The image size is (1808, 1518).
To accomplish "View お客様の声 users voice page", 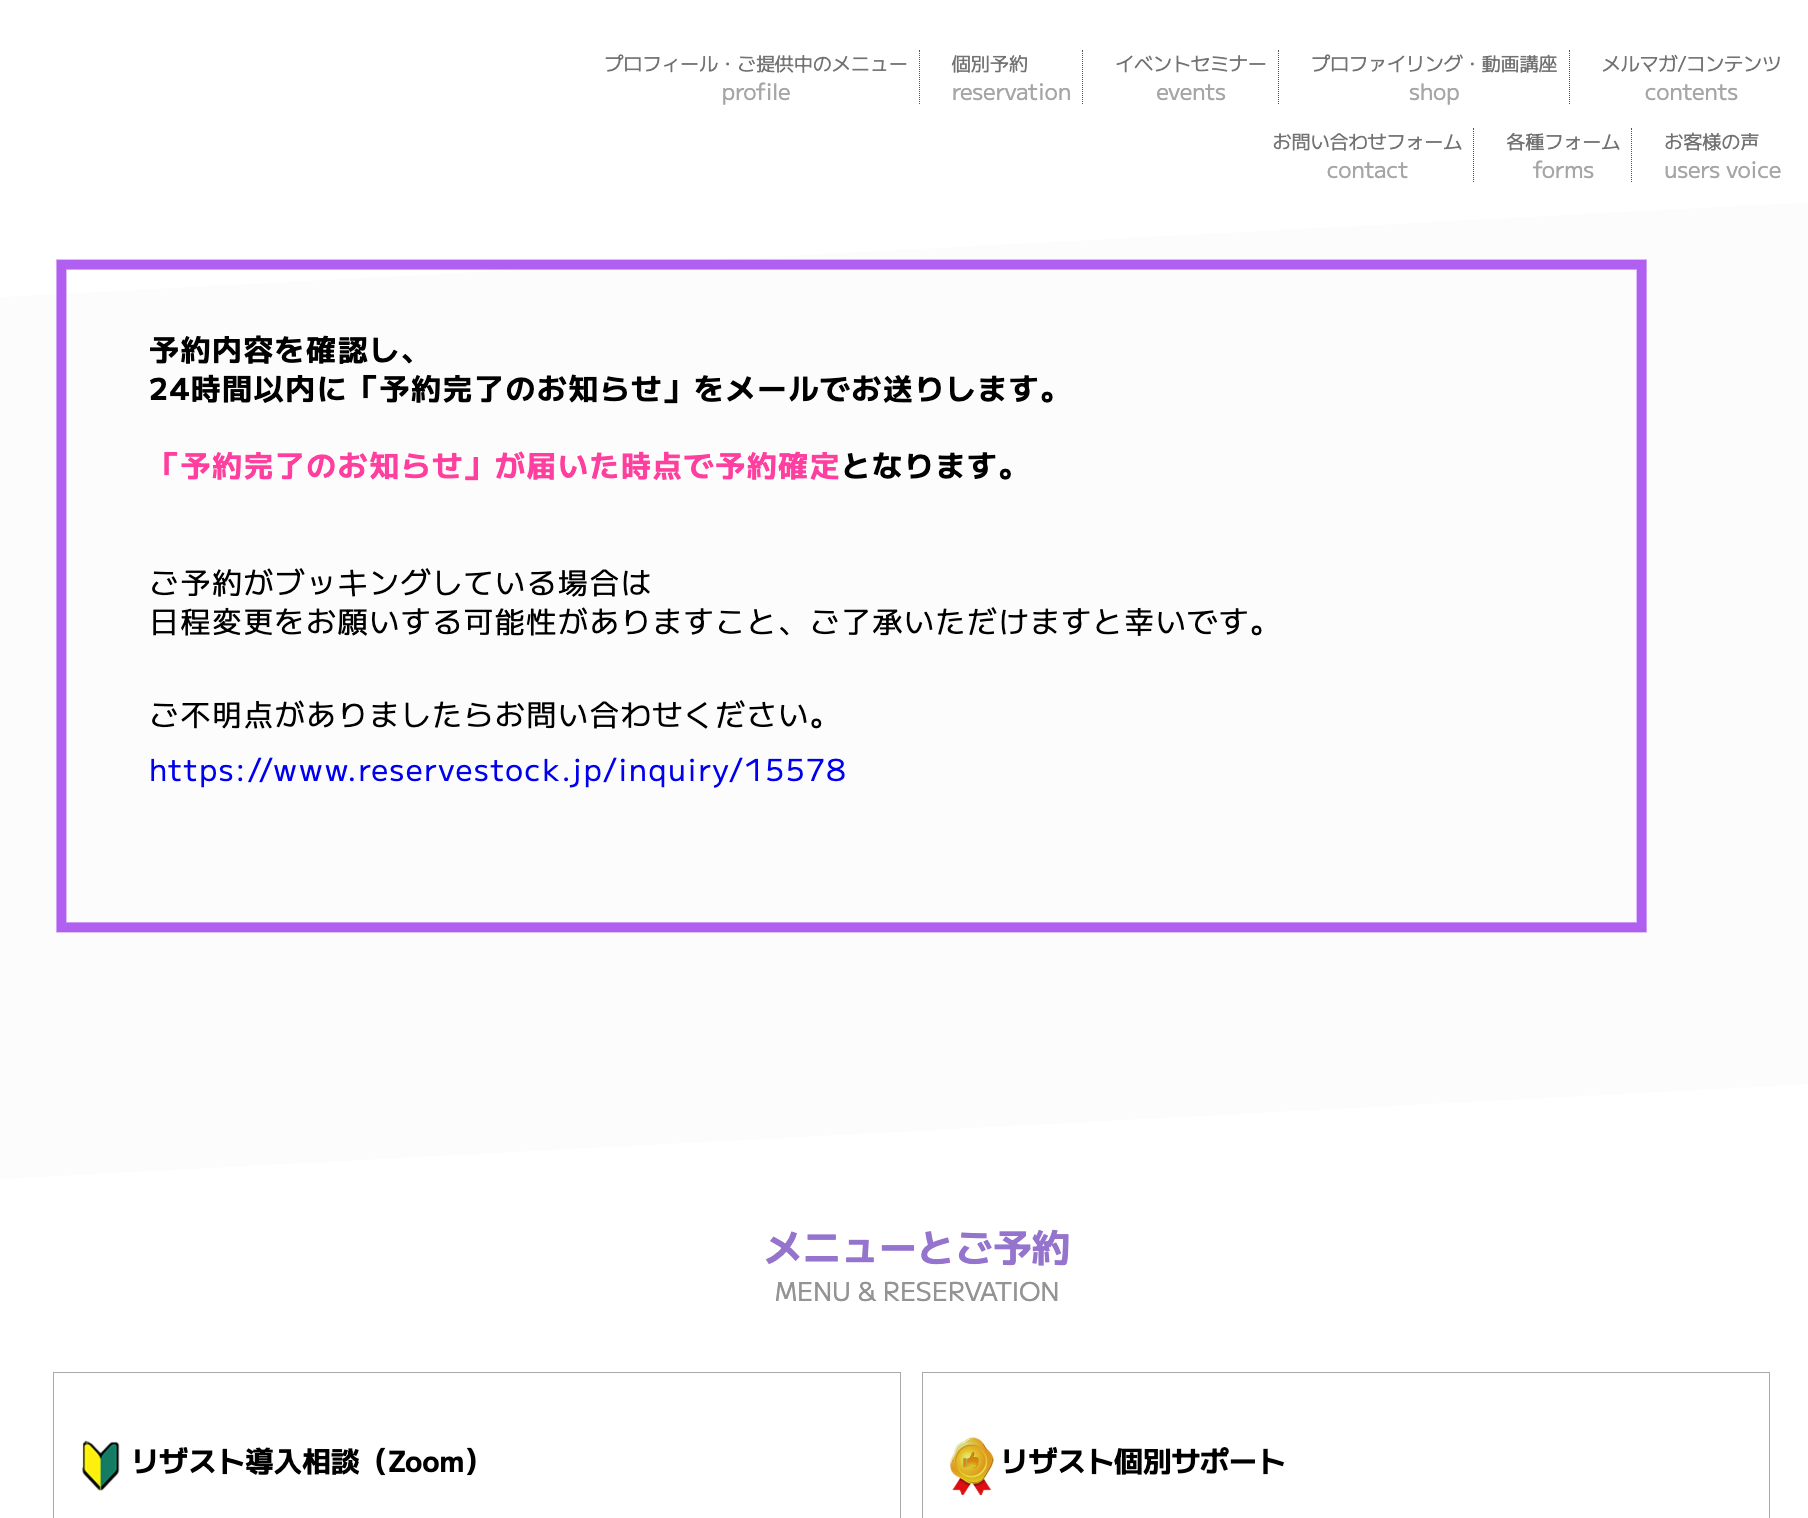I will point(1721,156).
